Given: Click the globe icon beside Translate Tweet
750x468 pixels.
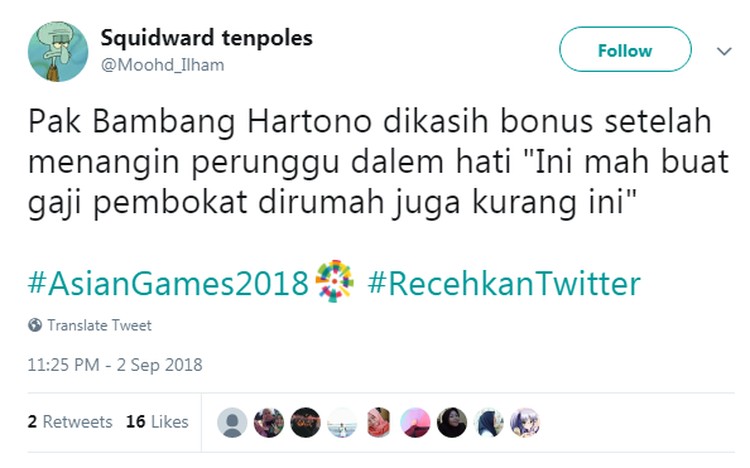Looking at the screenshot, I should point(35,325).
